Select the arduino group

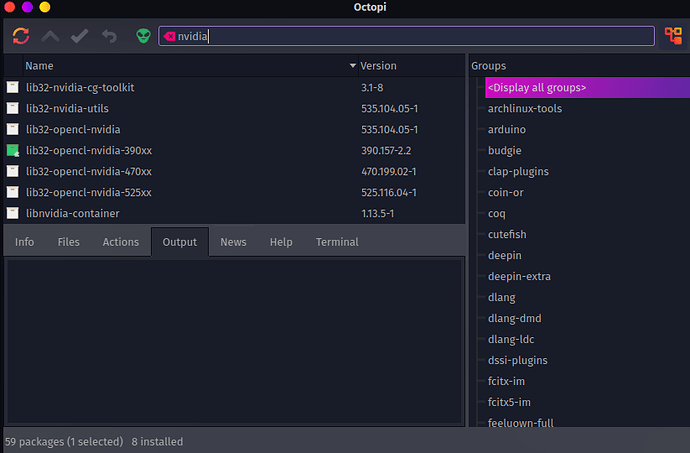(506, 129)
